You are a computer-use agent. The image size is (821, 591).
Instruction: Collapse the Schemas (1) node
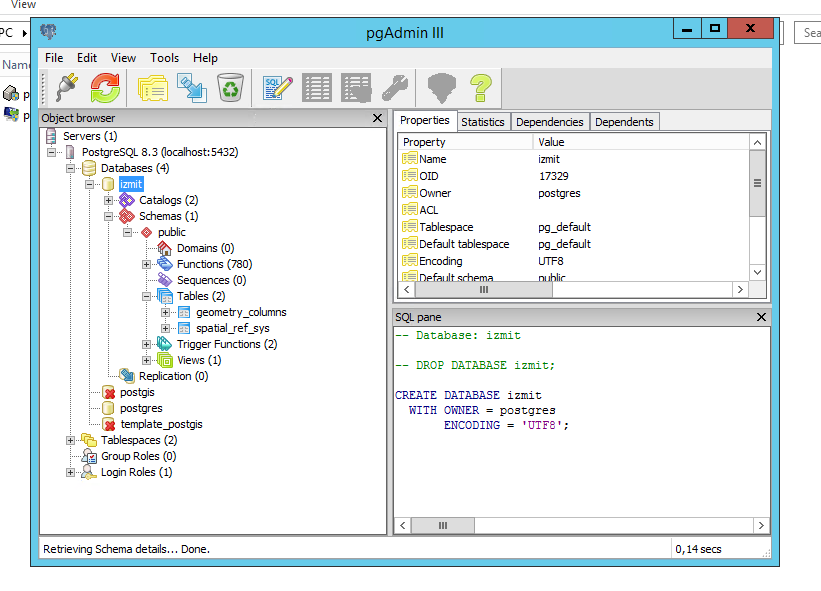point(108,216)
